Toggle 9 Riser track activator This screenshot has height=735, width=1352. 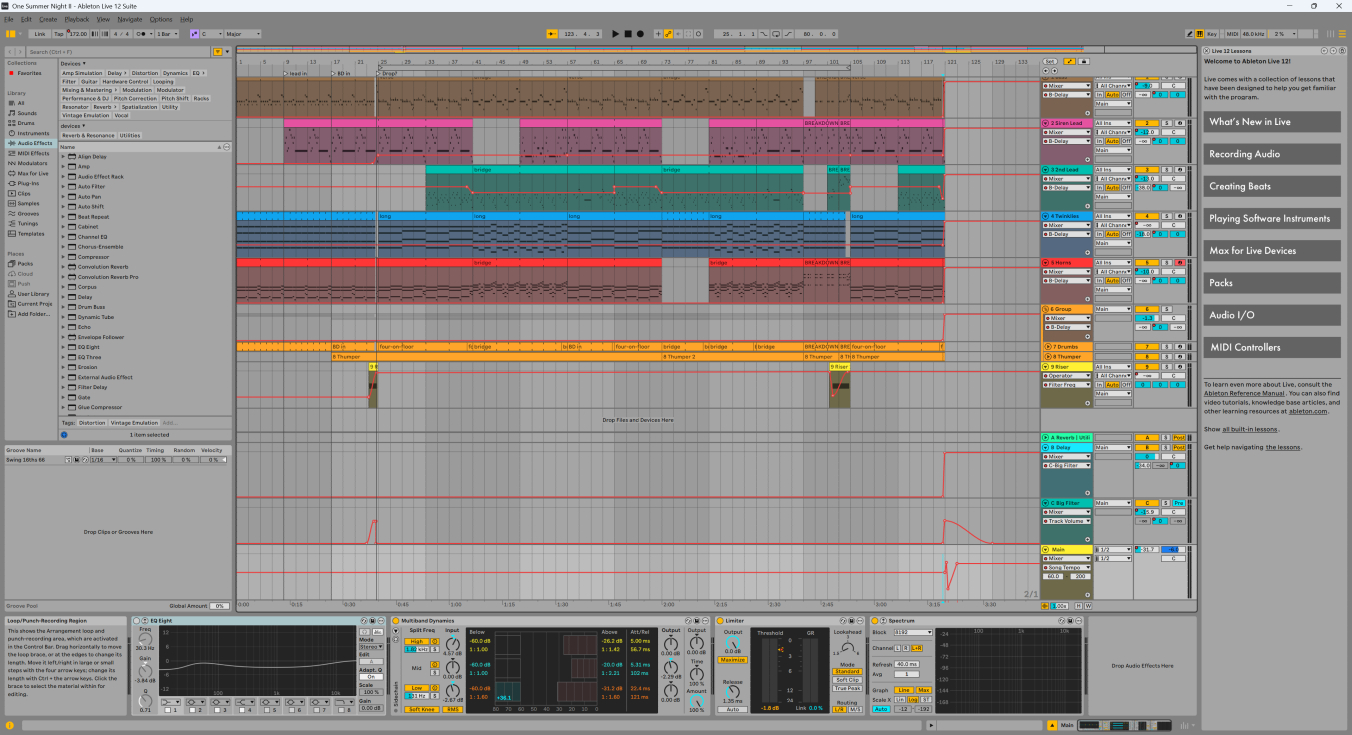tap(1146, 367)
